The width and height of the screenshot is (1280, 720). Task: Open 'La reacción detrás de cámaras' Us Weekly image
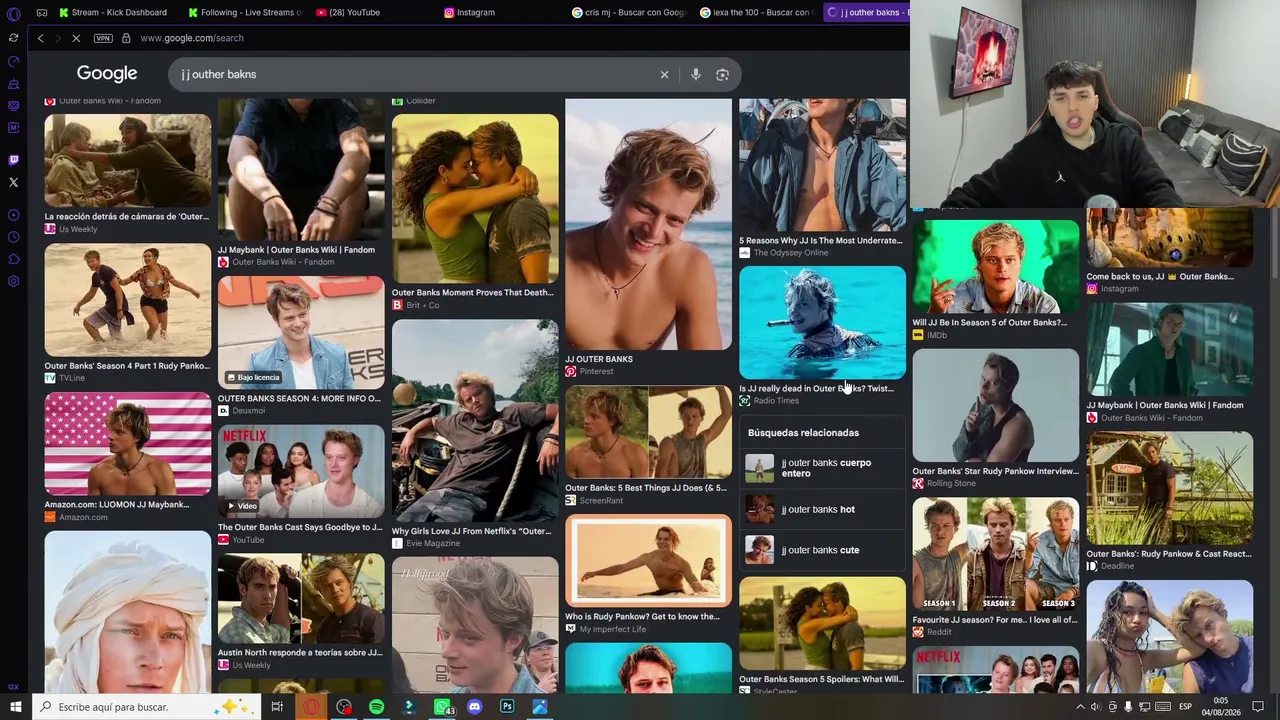(x=127, y=161)
